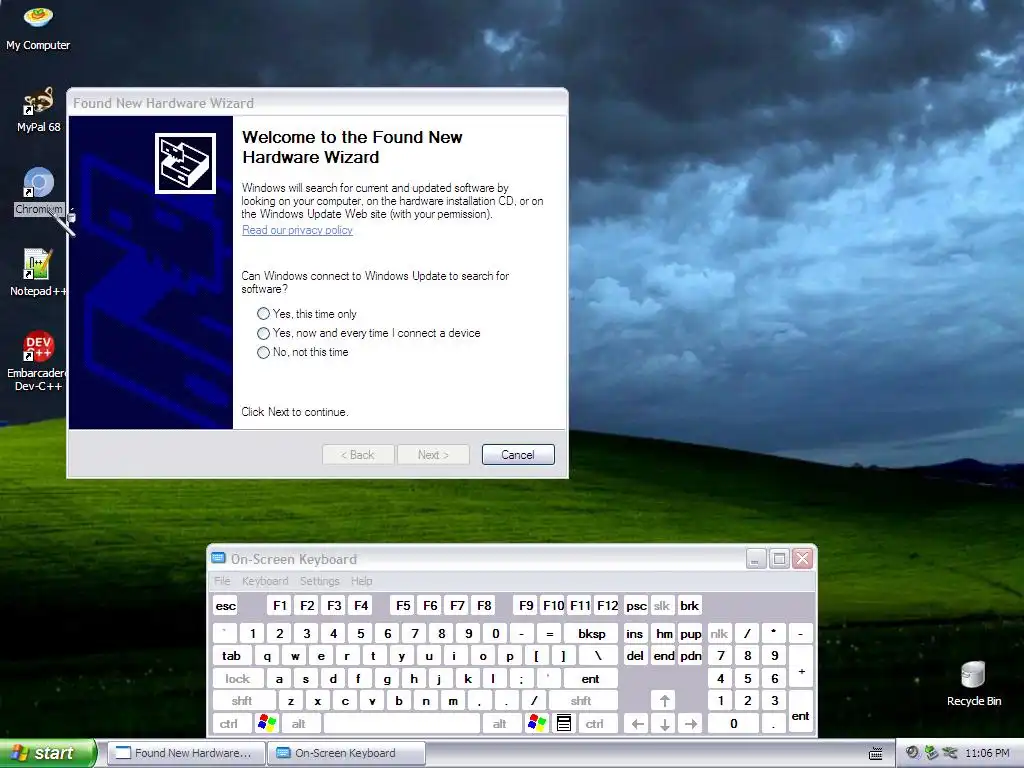Click Cancel in the hardware wizard

518,455
